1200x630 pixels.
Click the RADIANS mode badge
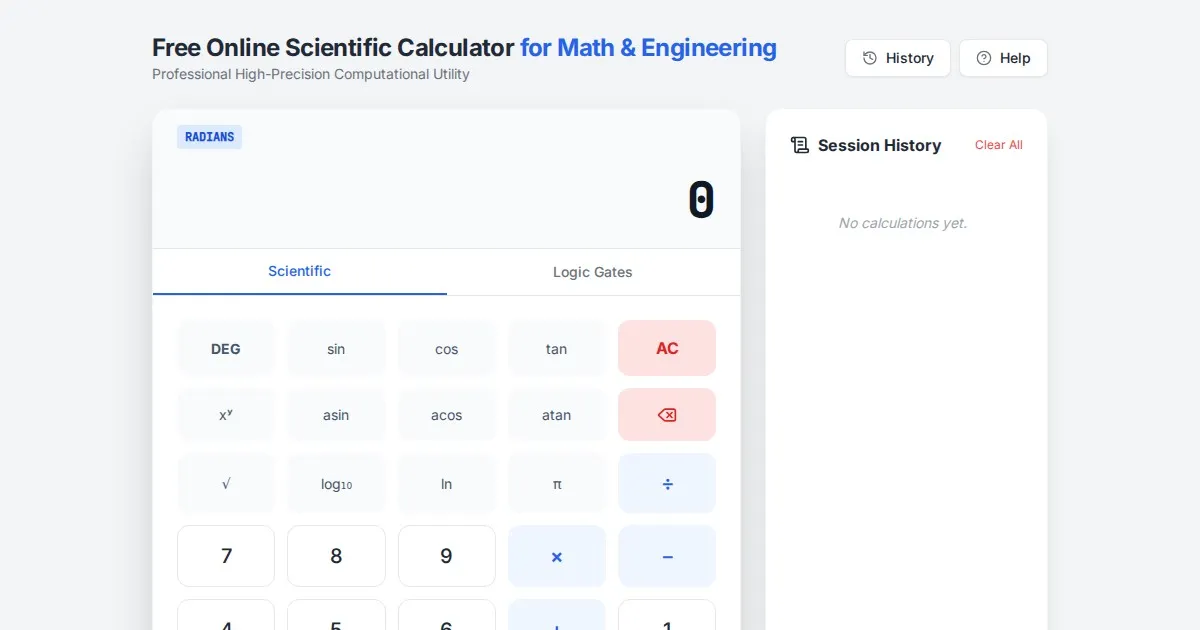click(209, 137)
